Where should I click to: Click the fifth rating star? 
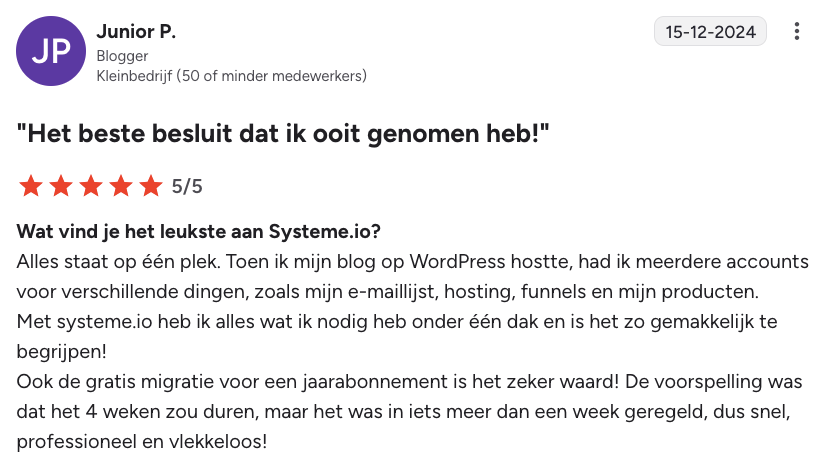click(x=151, y=186)
